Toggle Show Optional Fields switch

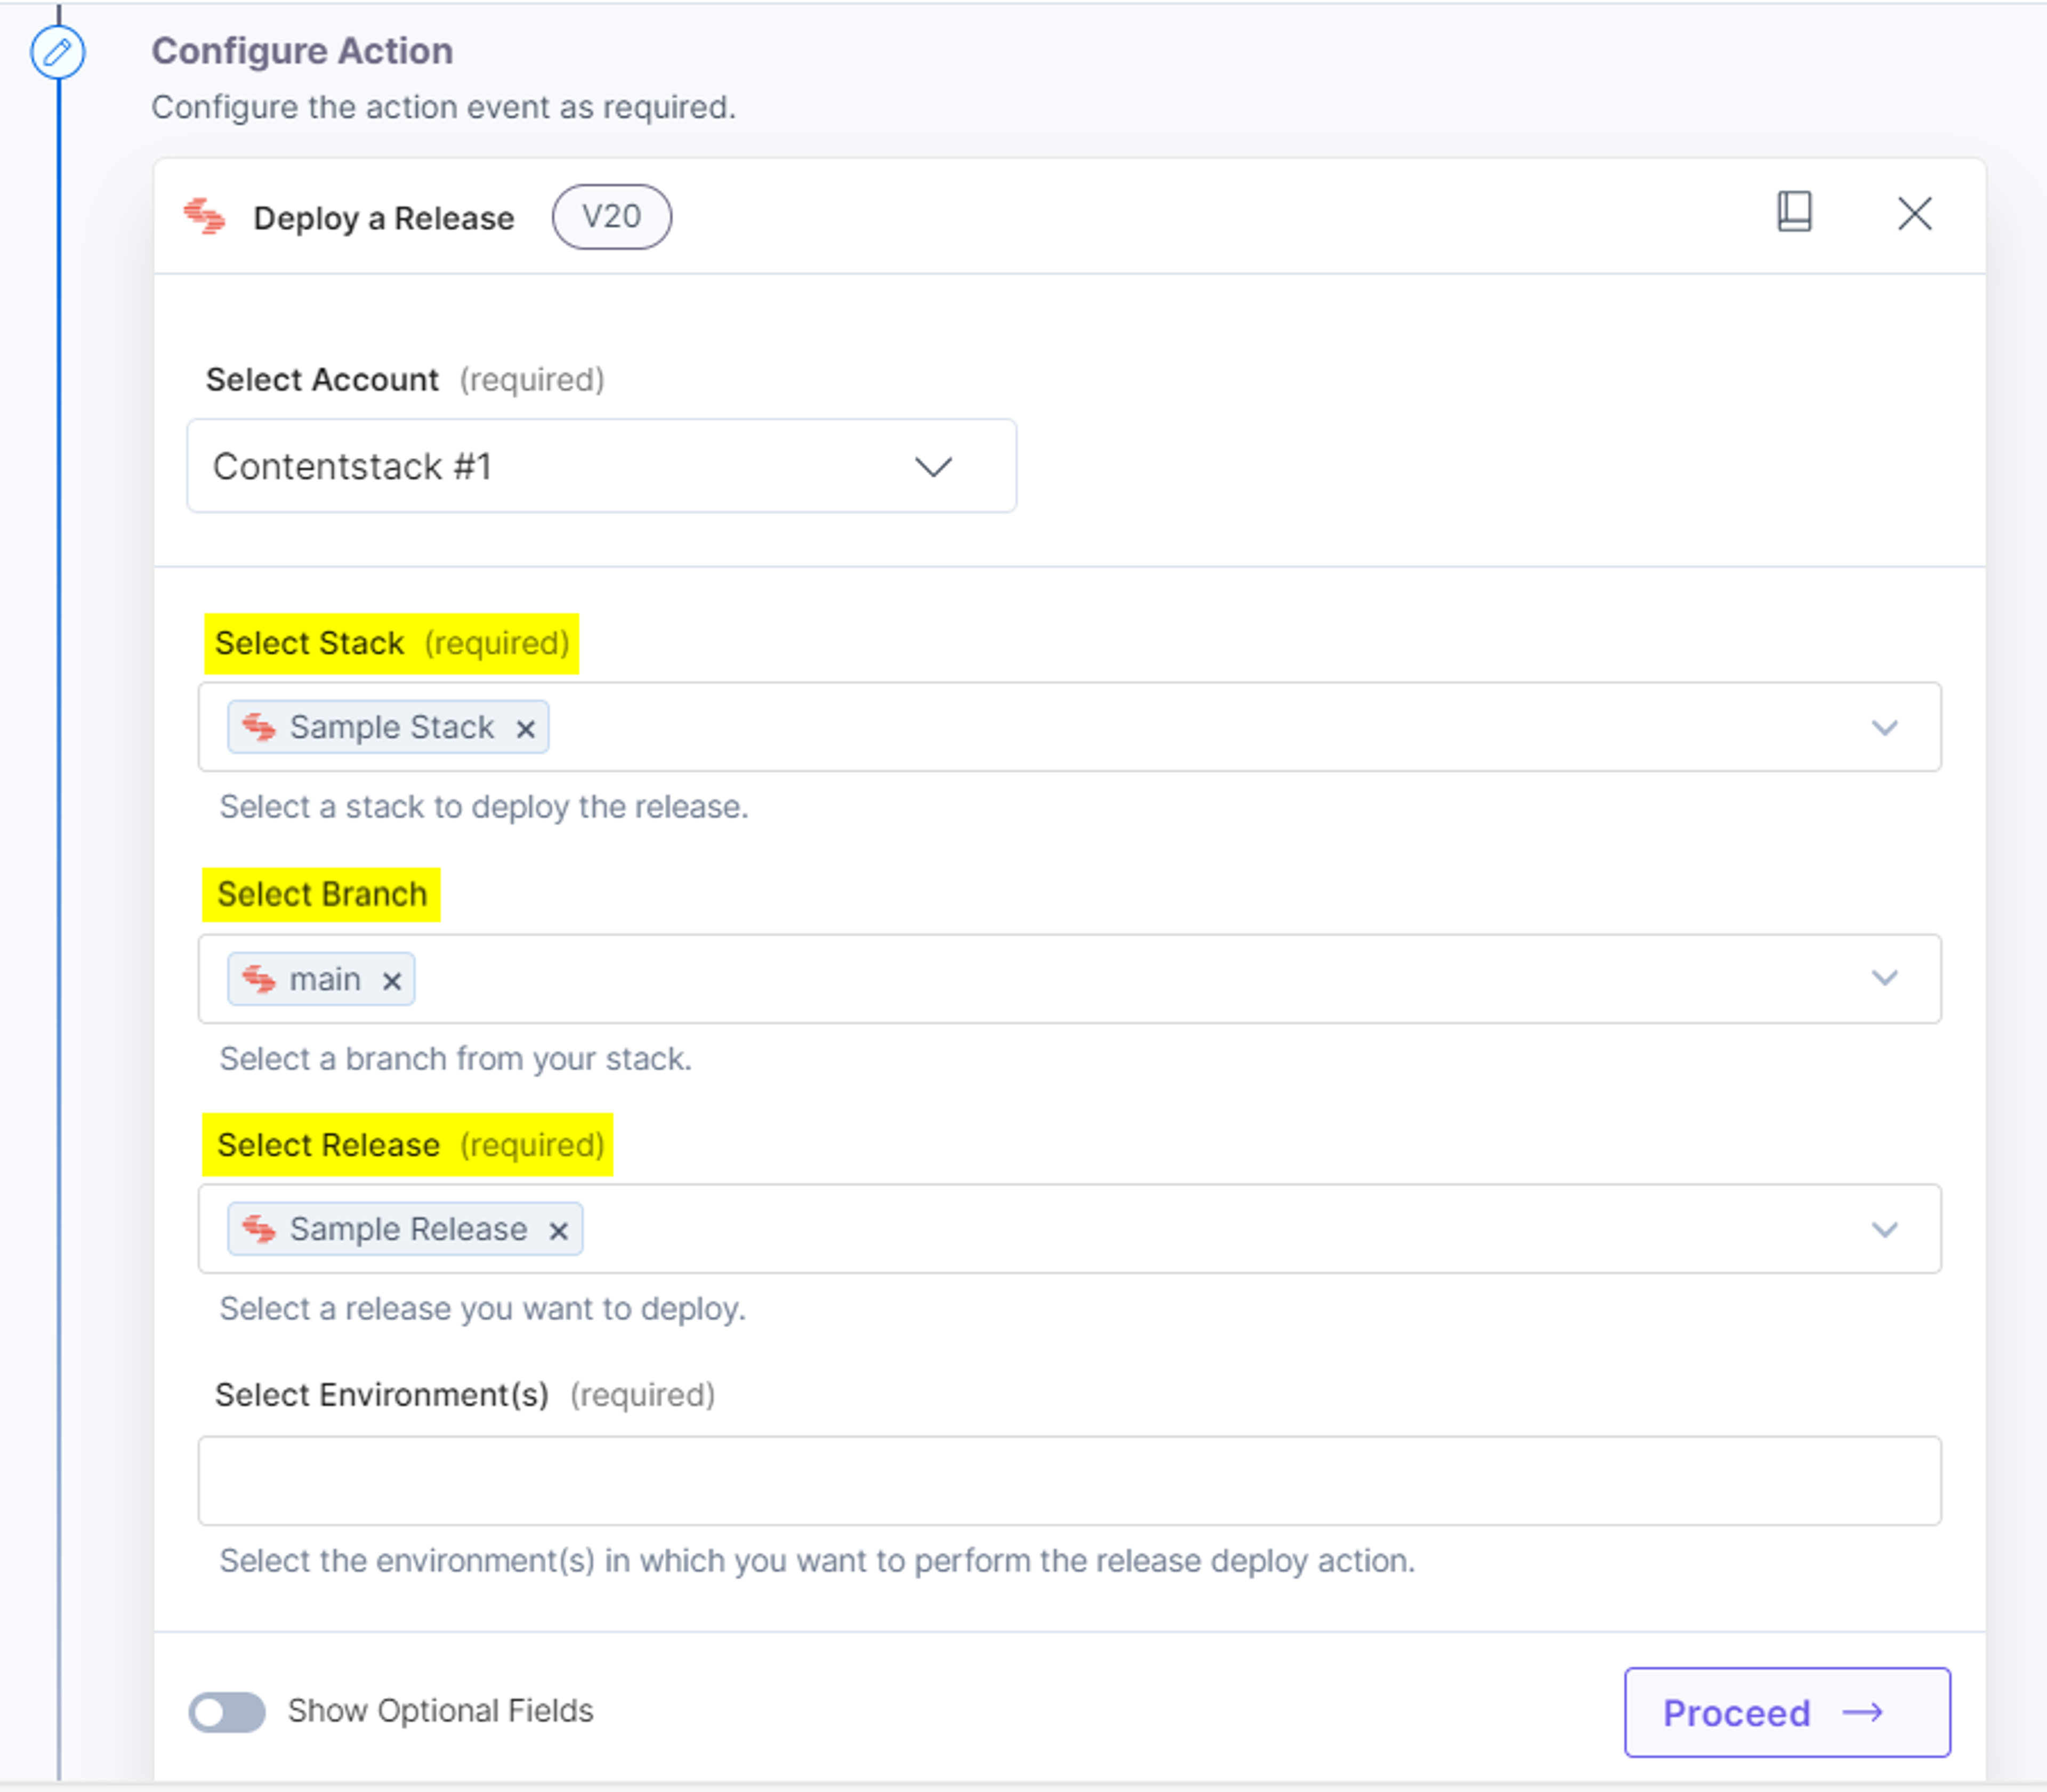click(227, 1712)
